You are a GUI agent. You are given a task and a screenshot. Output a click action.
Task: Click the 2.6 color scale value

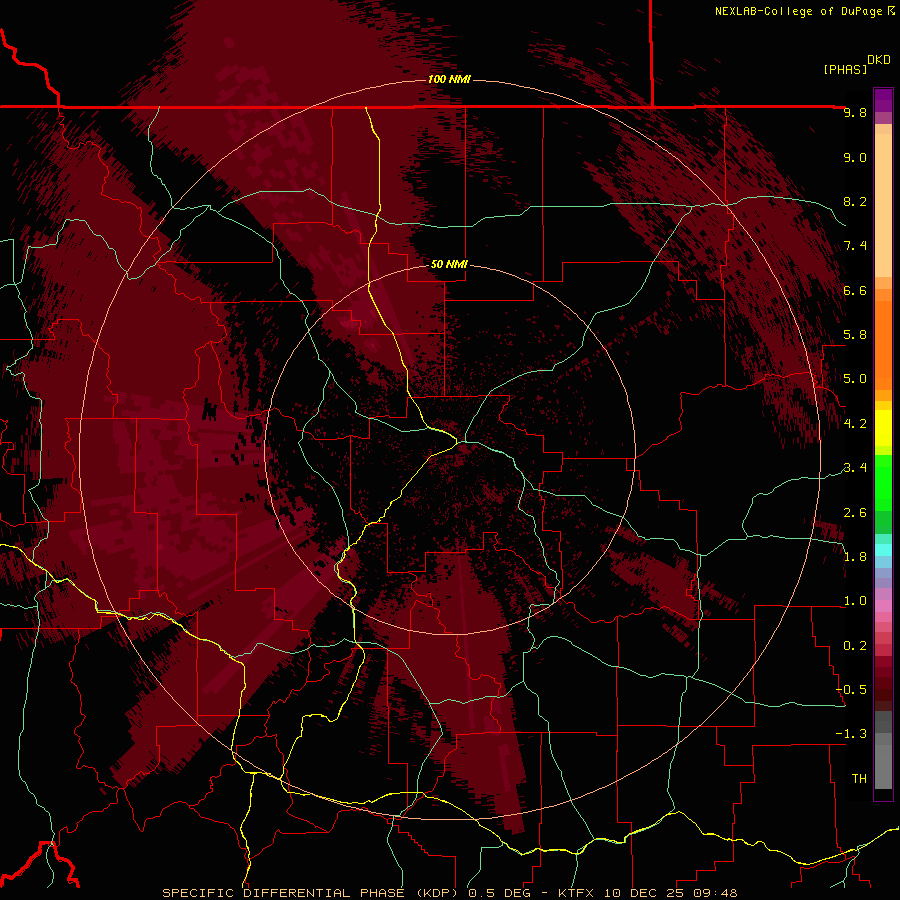click(855, 513)
